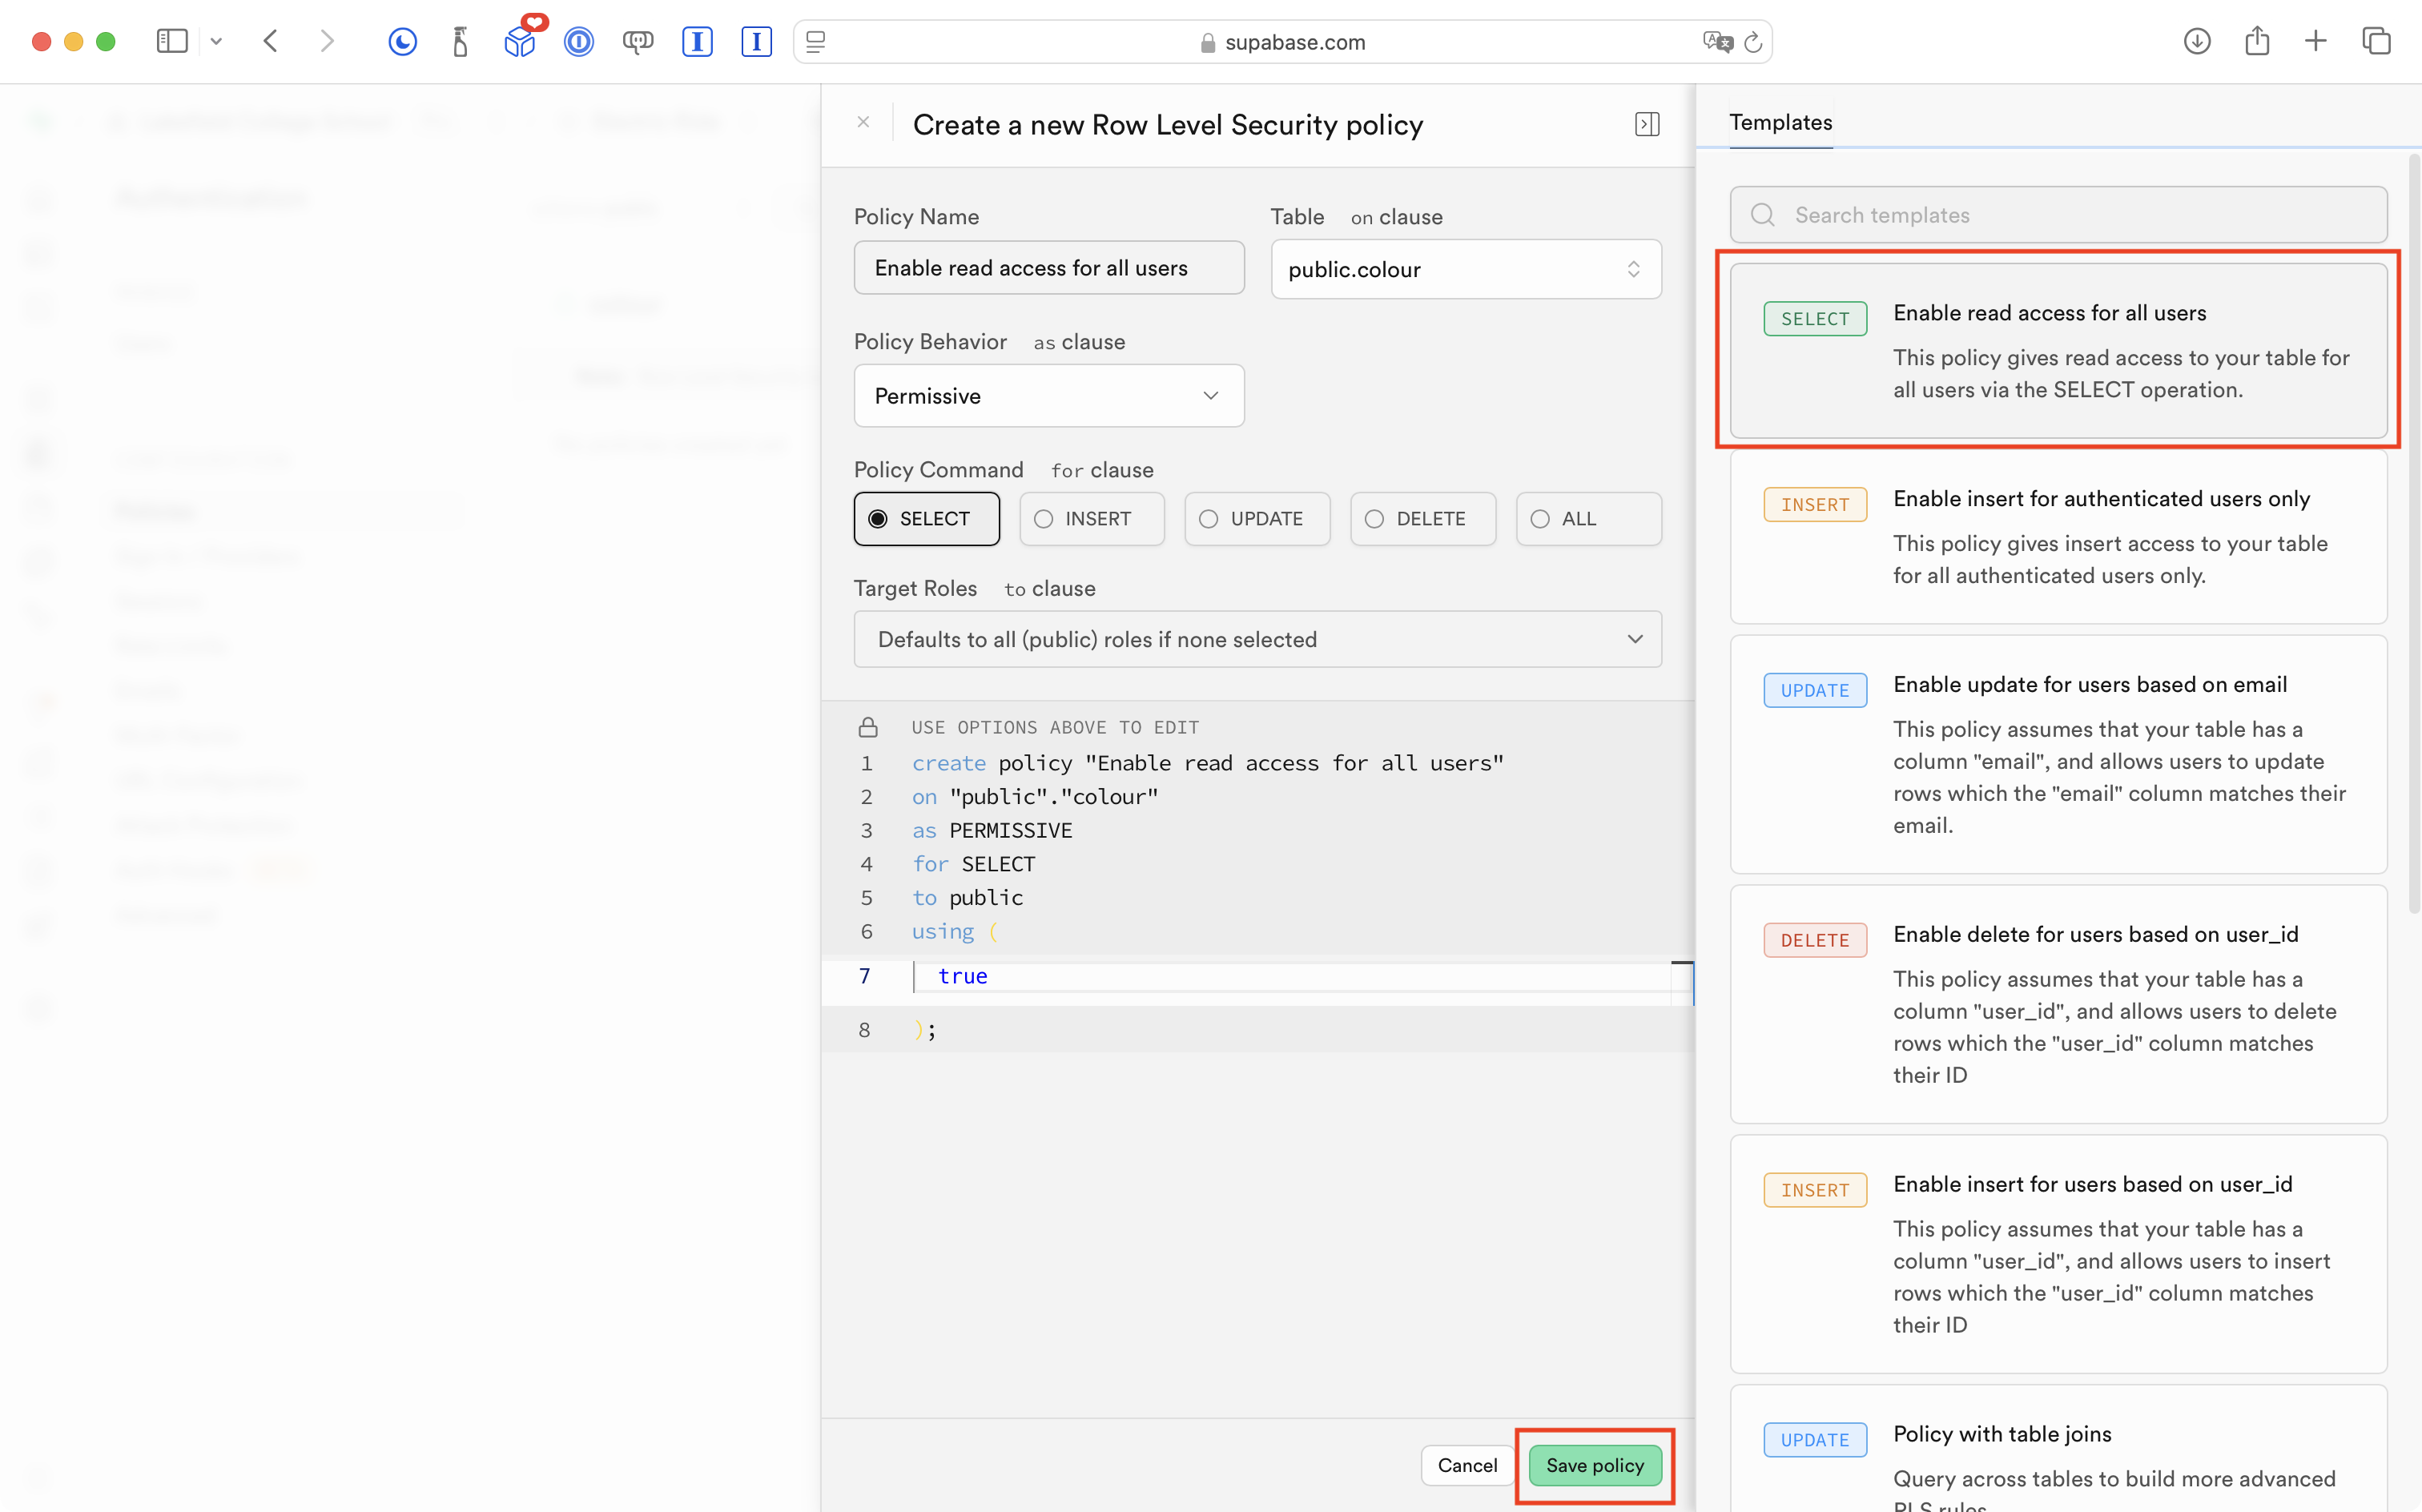Expand the Target Roles dropdown
The height and width of the screenshot is (1512, 2422).
pos(1257,639)
